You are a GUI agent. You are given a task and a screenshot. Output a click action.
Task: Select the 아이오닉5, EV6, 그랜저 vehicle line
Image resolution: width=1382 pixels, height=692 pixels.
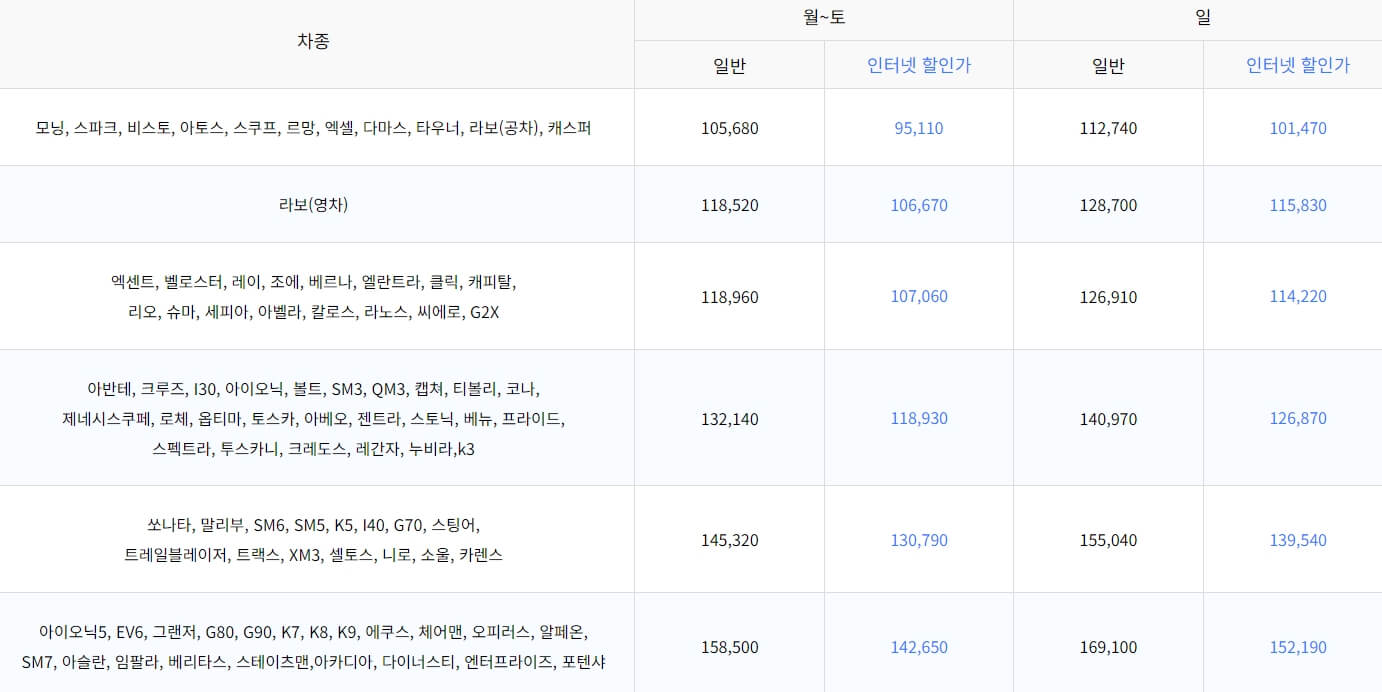point(313,632)
